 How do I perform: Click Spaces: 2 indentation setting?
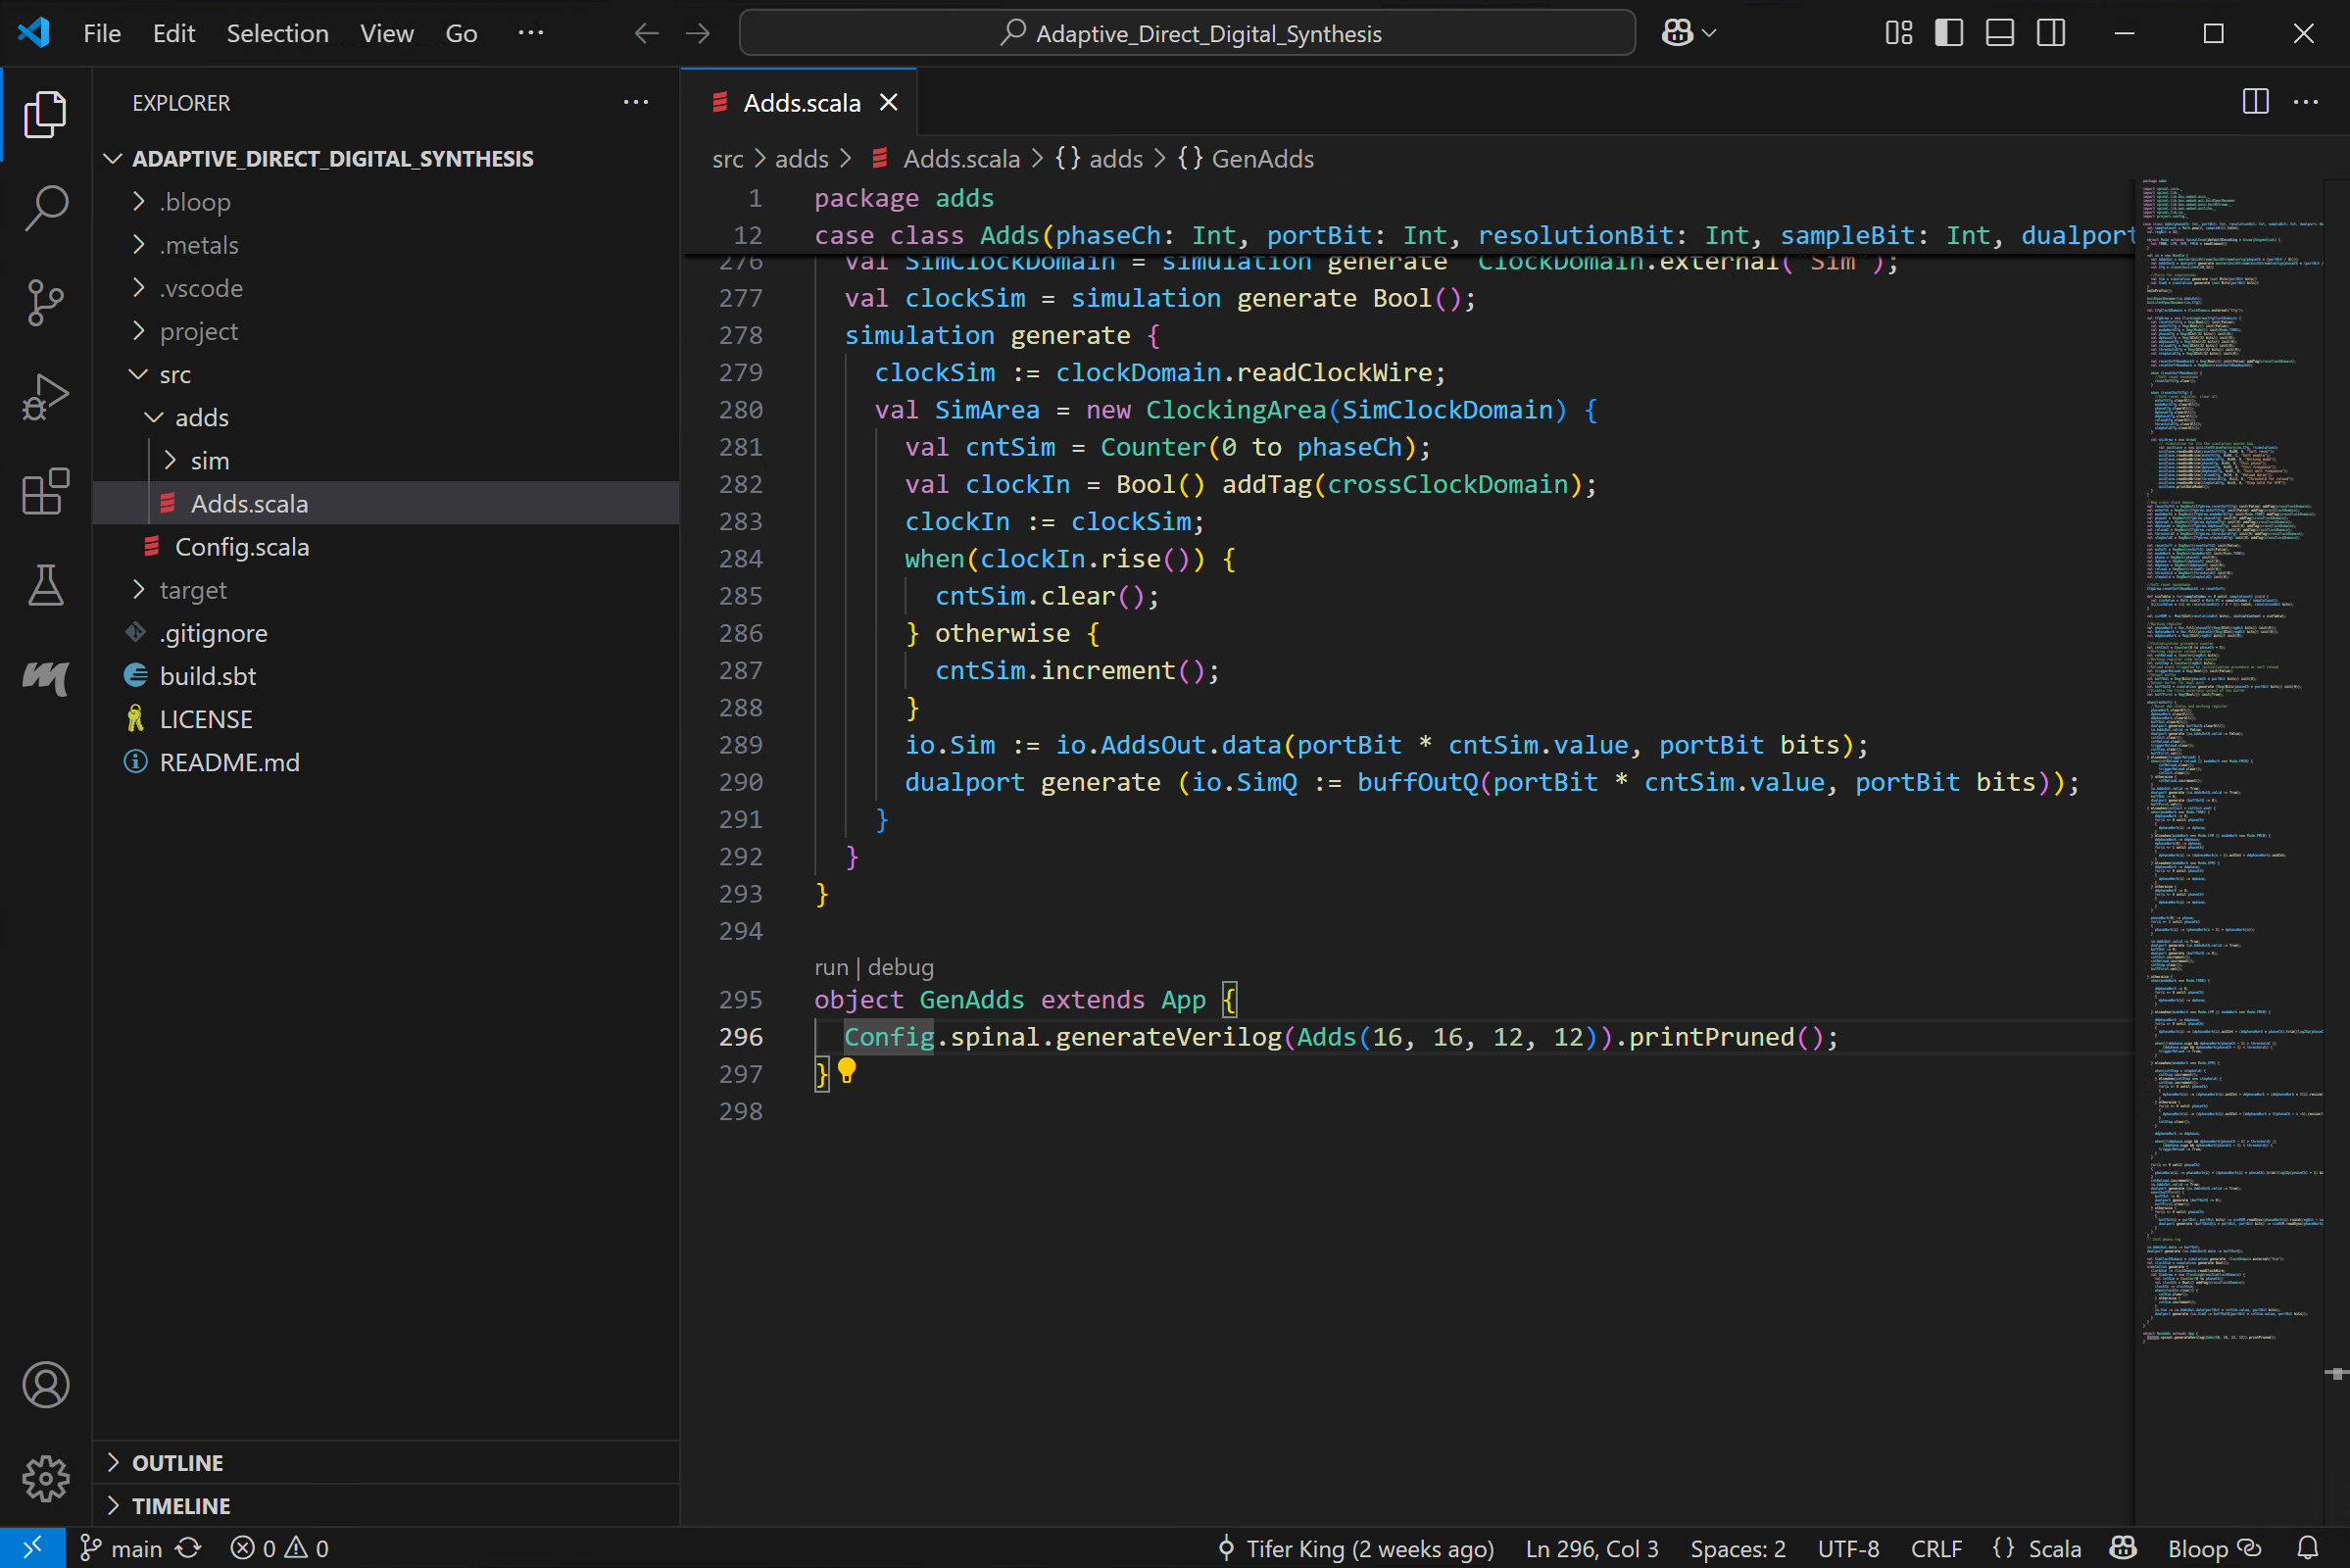1737,1548
